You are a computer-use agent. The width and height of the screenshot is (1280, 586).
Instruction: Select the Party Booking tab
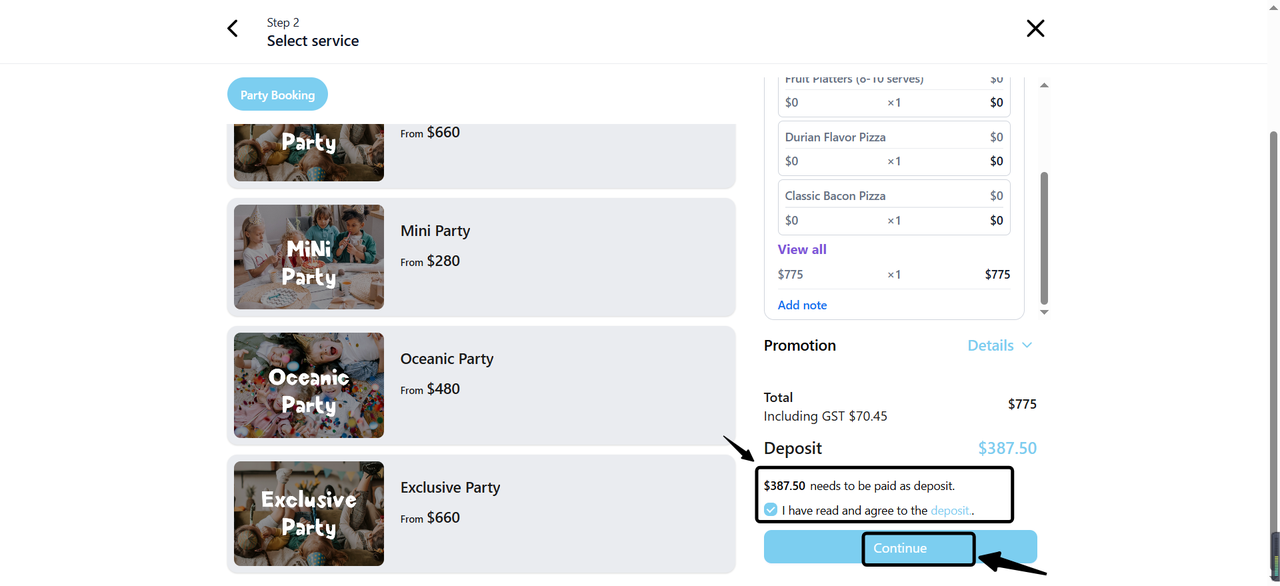[x=277, y=95]
